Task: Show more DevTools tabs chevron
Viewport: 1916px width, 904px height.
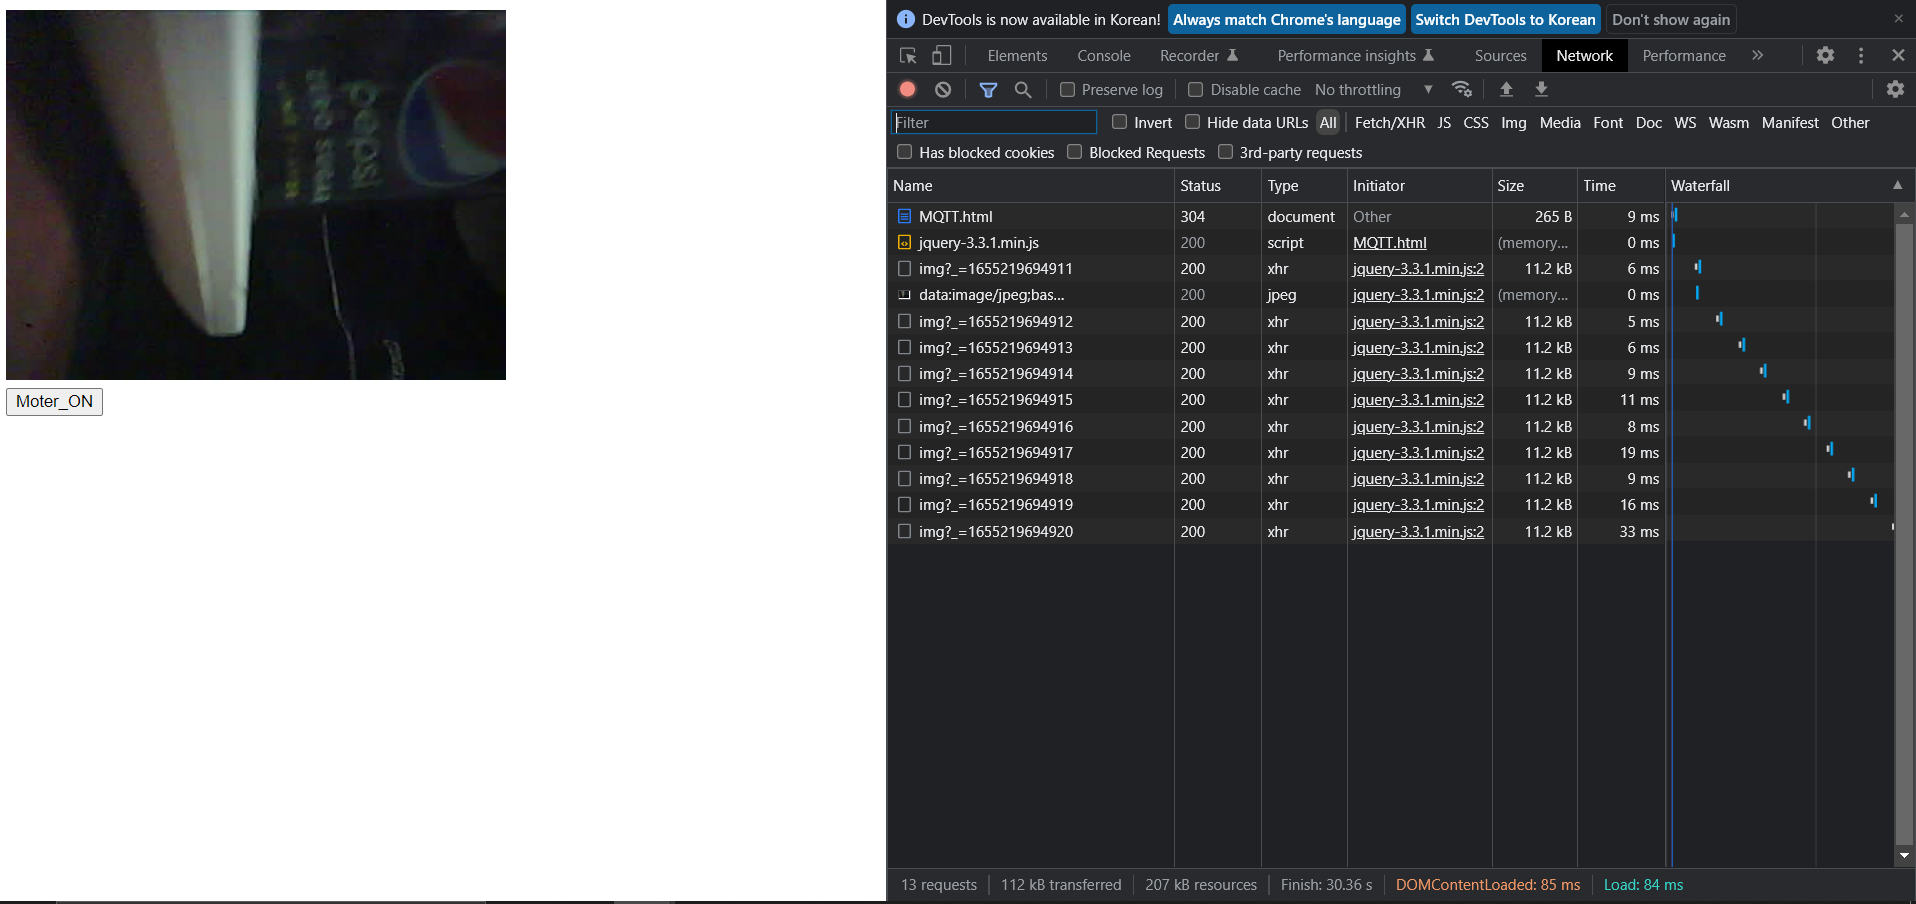Action: coord(1757,56)
